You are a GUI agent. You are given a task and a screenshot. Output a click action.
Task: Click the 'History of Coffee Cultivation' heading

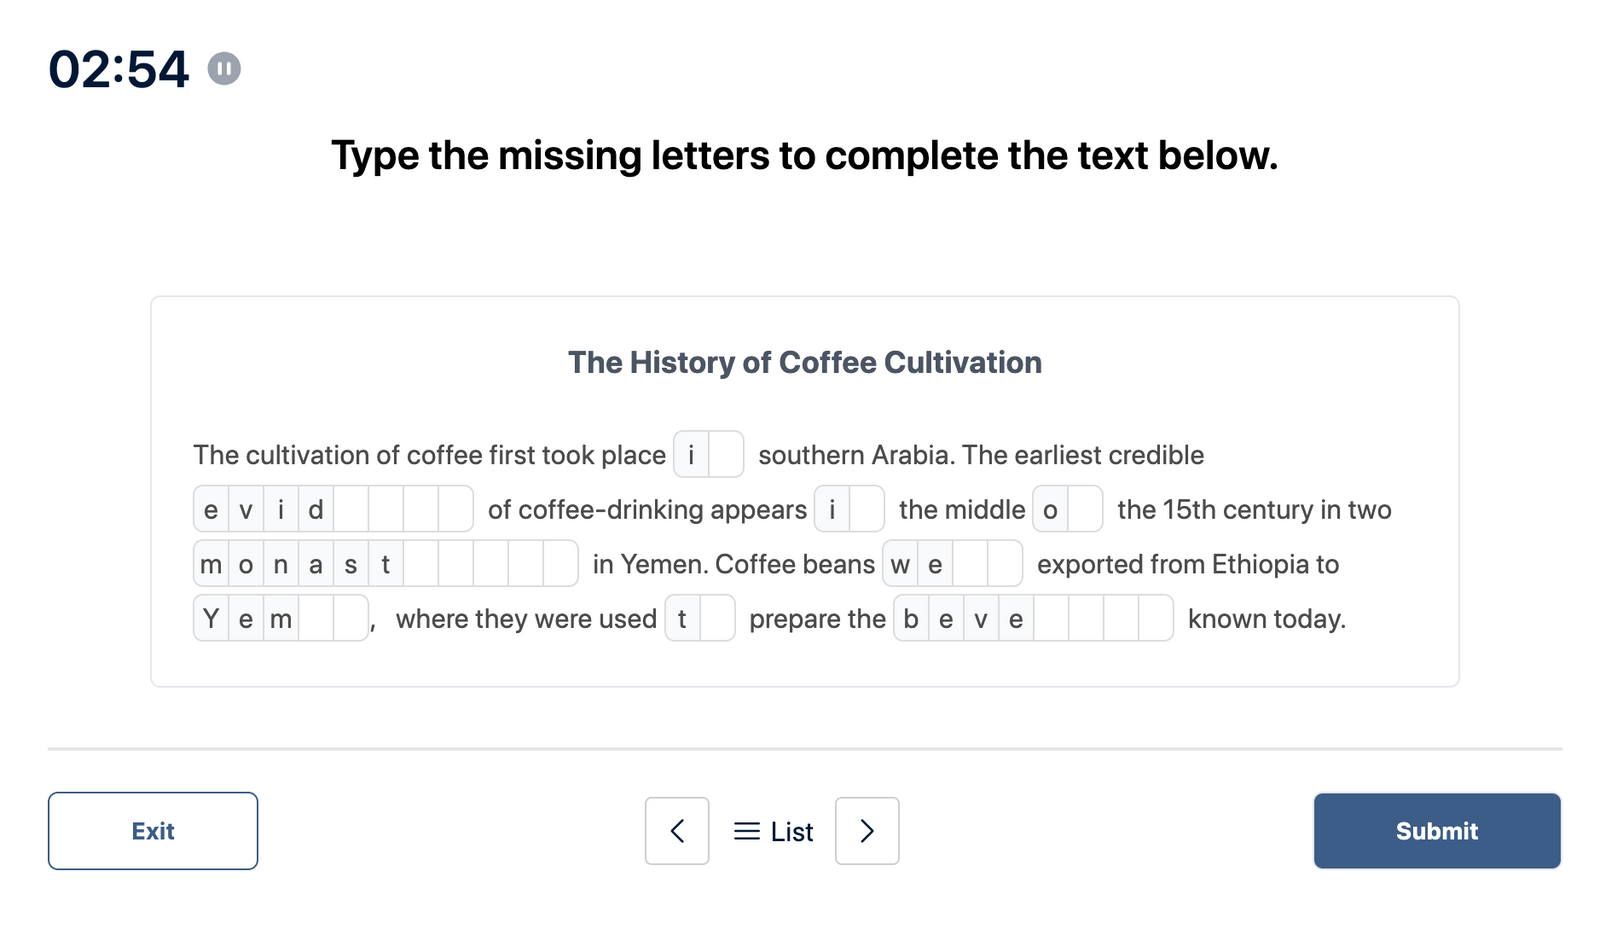coord(804,362)
